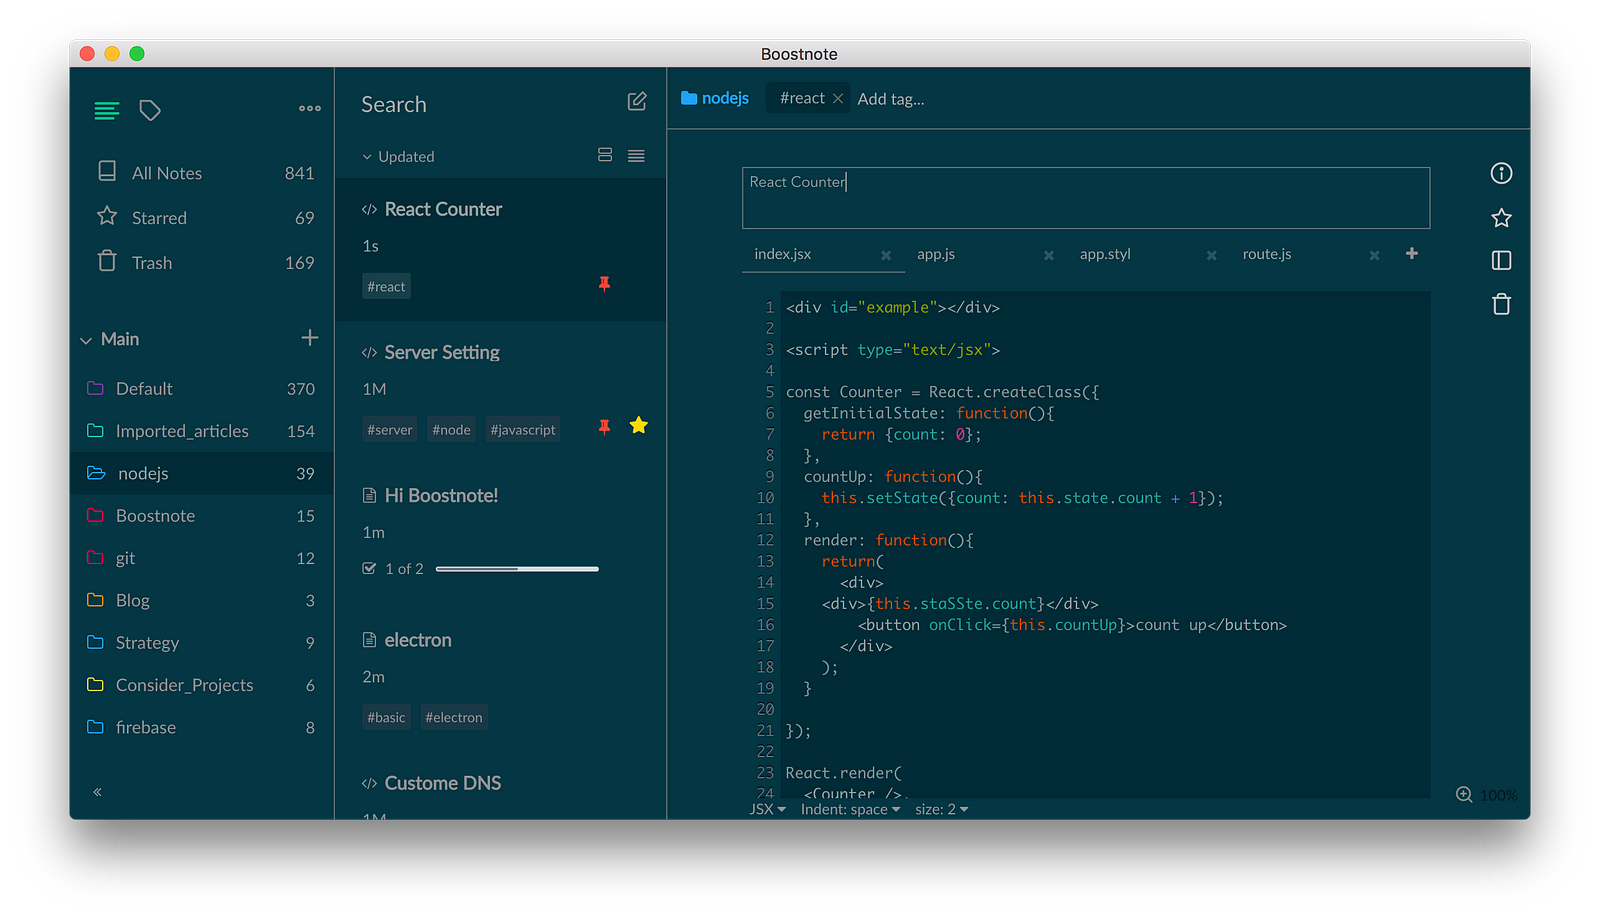Open the Trash
The height and width of the screenshot is (919, 1600).
201,262
